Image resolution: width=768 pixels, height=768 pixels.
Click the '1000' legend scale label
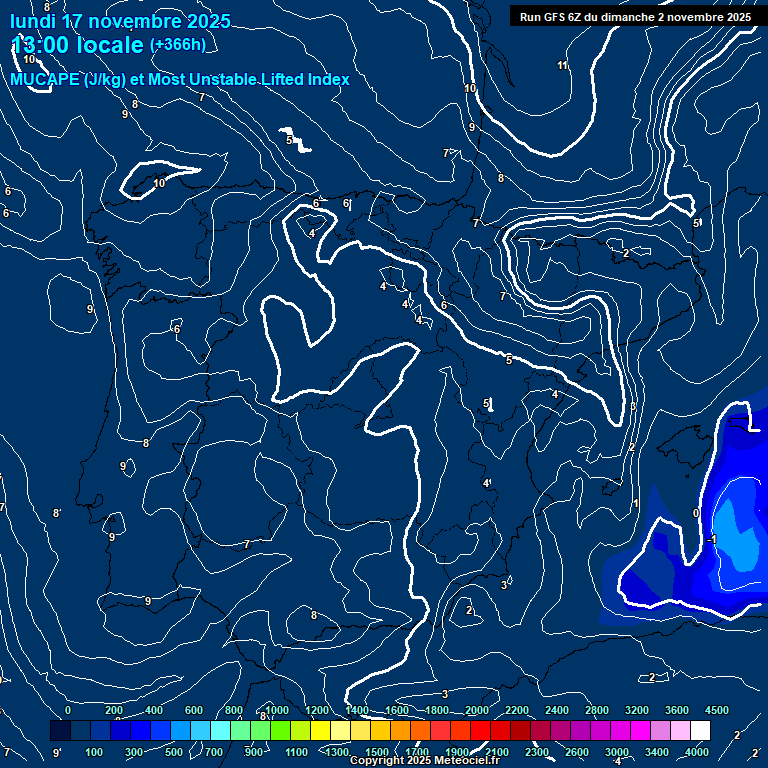pos(277,710)
